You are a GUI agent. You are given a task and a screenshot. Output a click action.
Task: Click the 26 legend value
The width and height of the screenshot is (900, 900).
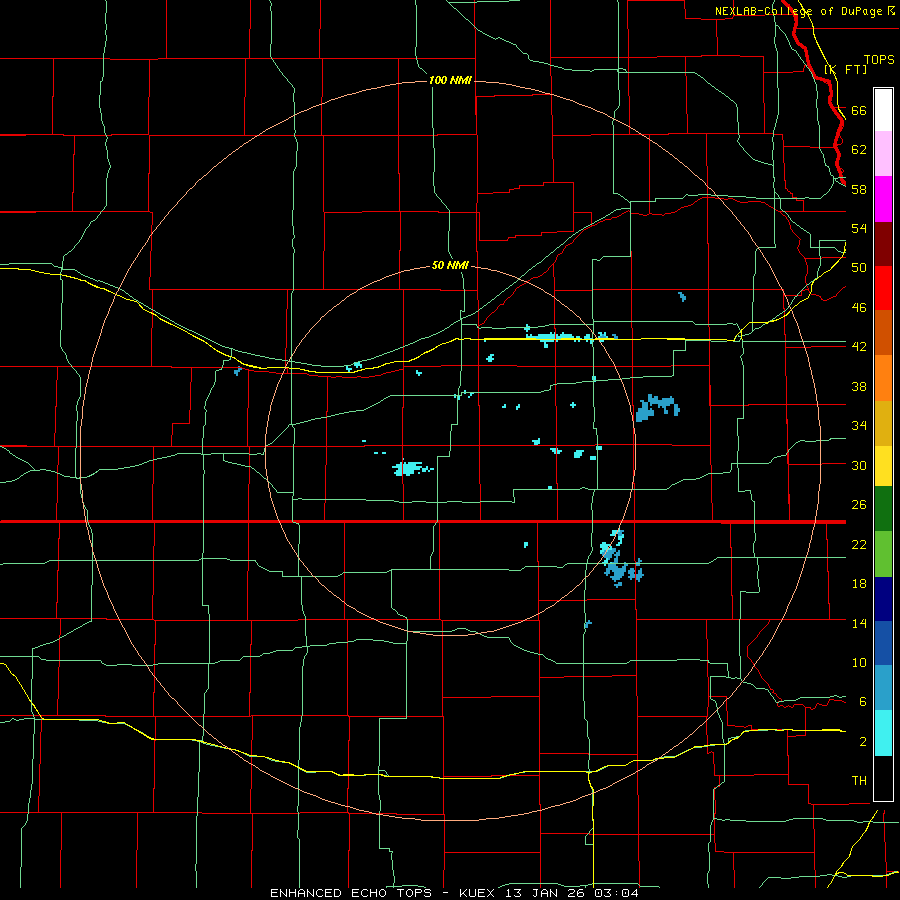(x=859, y=505)
